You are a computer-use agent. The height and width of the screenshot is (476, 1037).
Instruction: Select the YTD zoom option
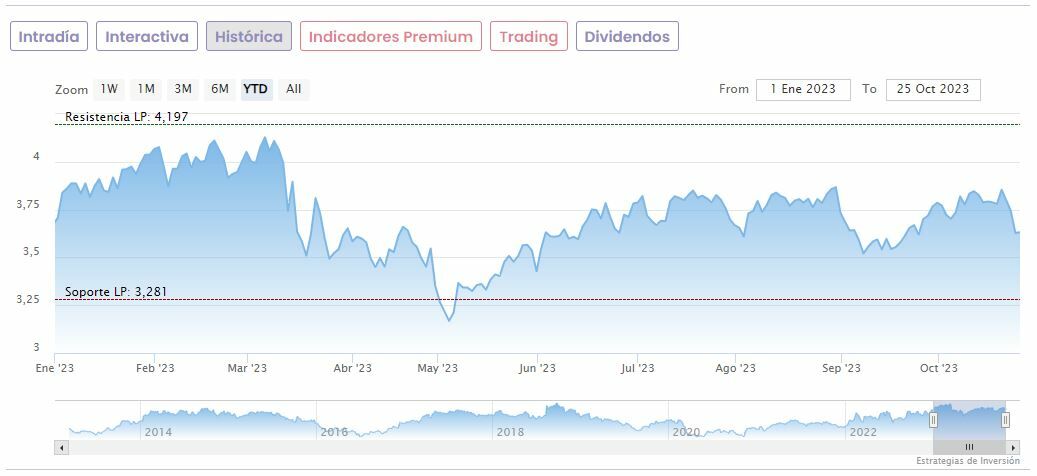(256, 89)
